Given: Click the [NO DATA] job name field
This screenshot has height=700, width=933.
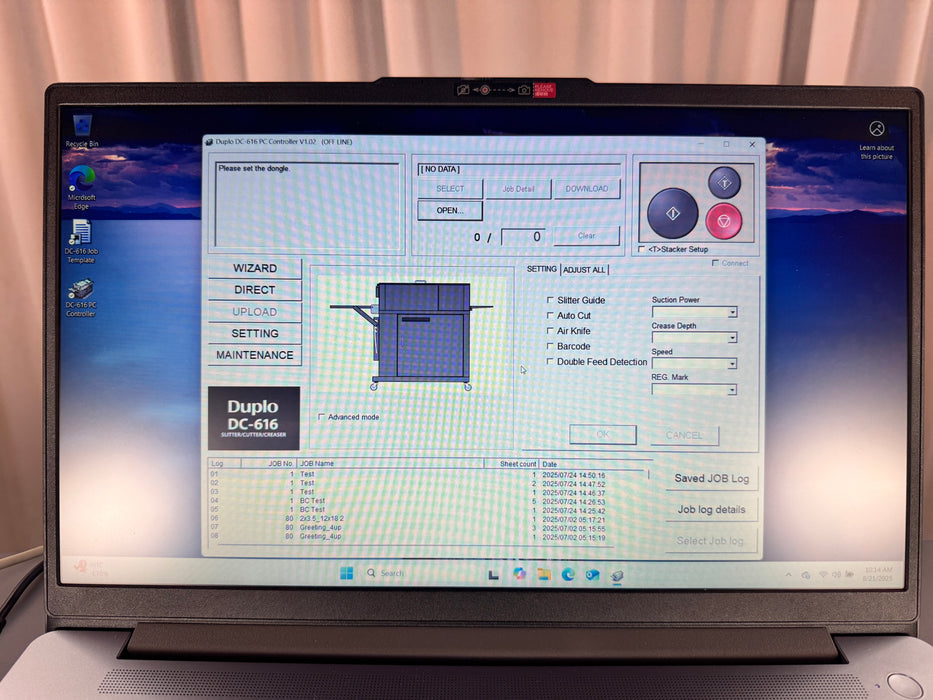Looking at the screenshot, I should (x=519, y=169).
